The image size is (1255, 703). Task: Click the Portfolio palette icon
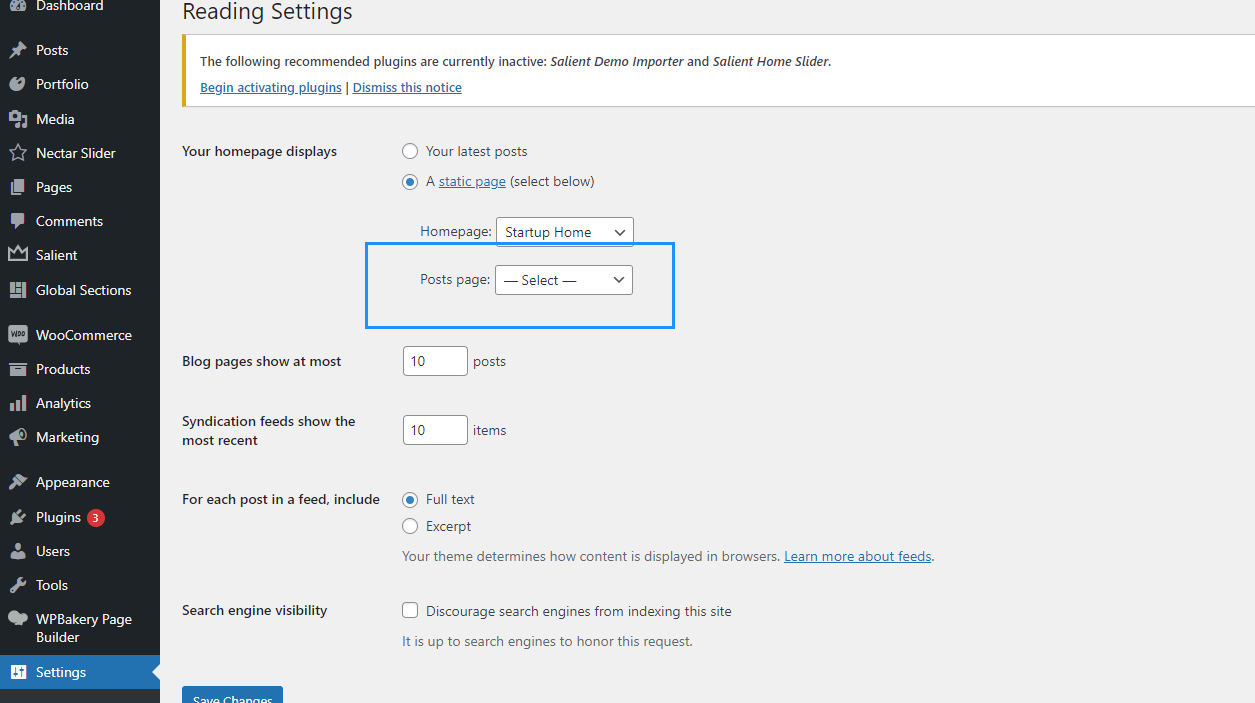point(17,84)
